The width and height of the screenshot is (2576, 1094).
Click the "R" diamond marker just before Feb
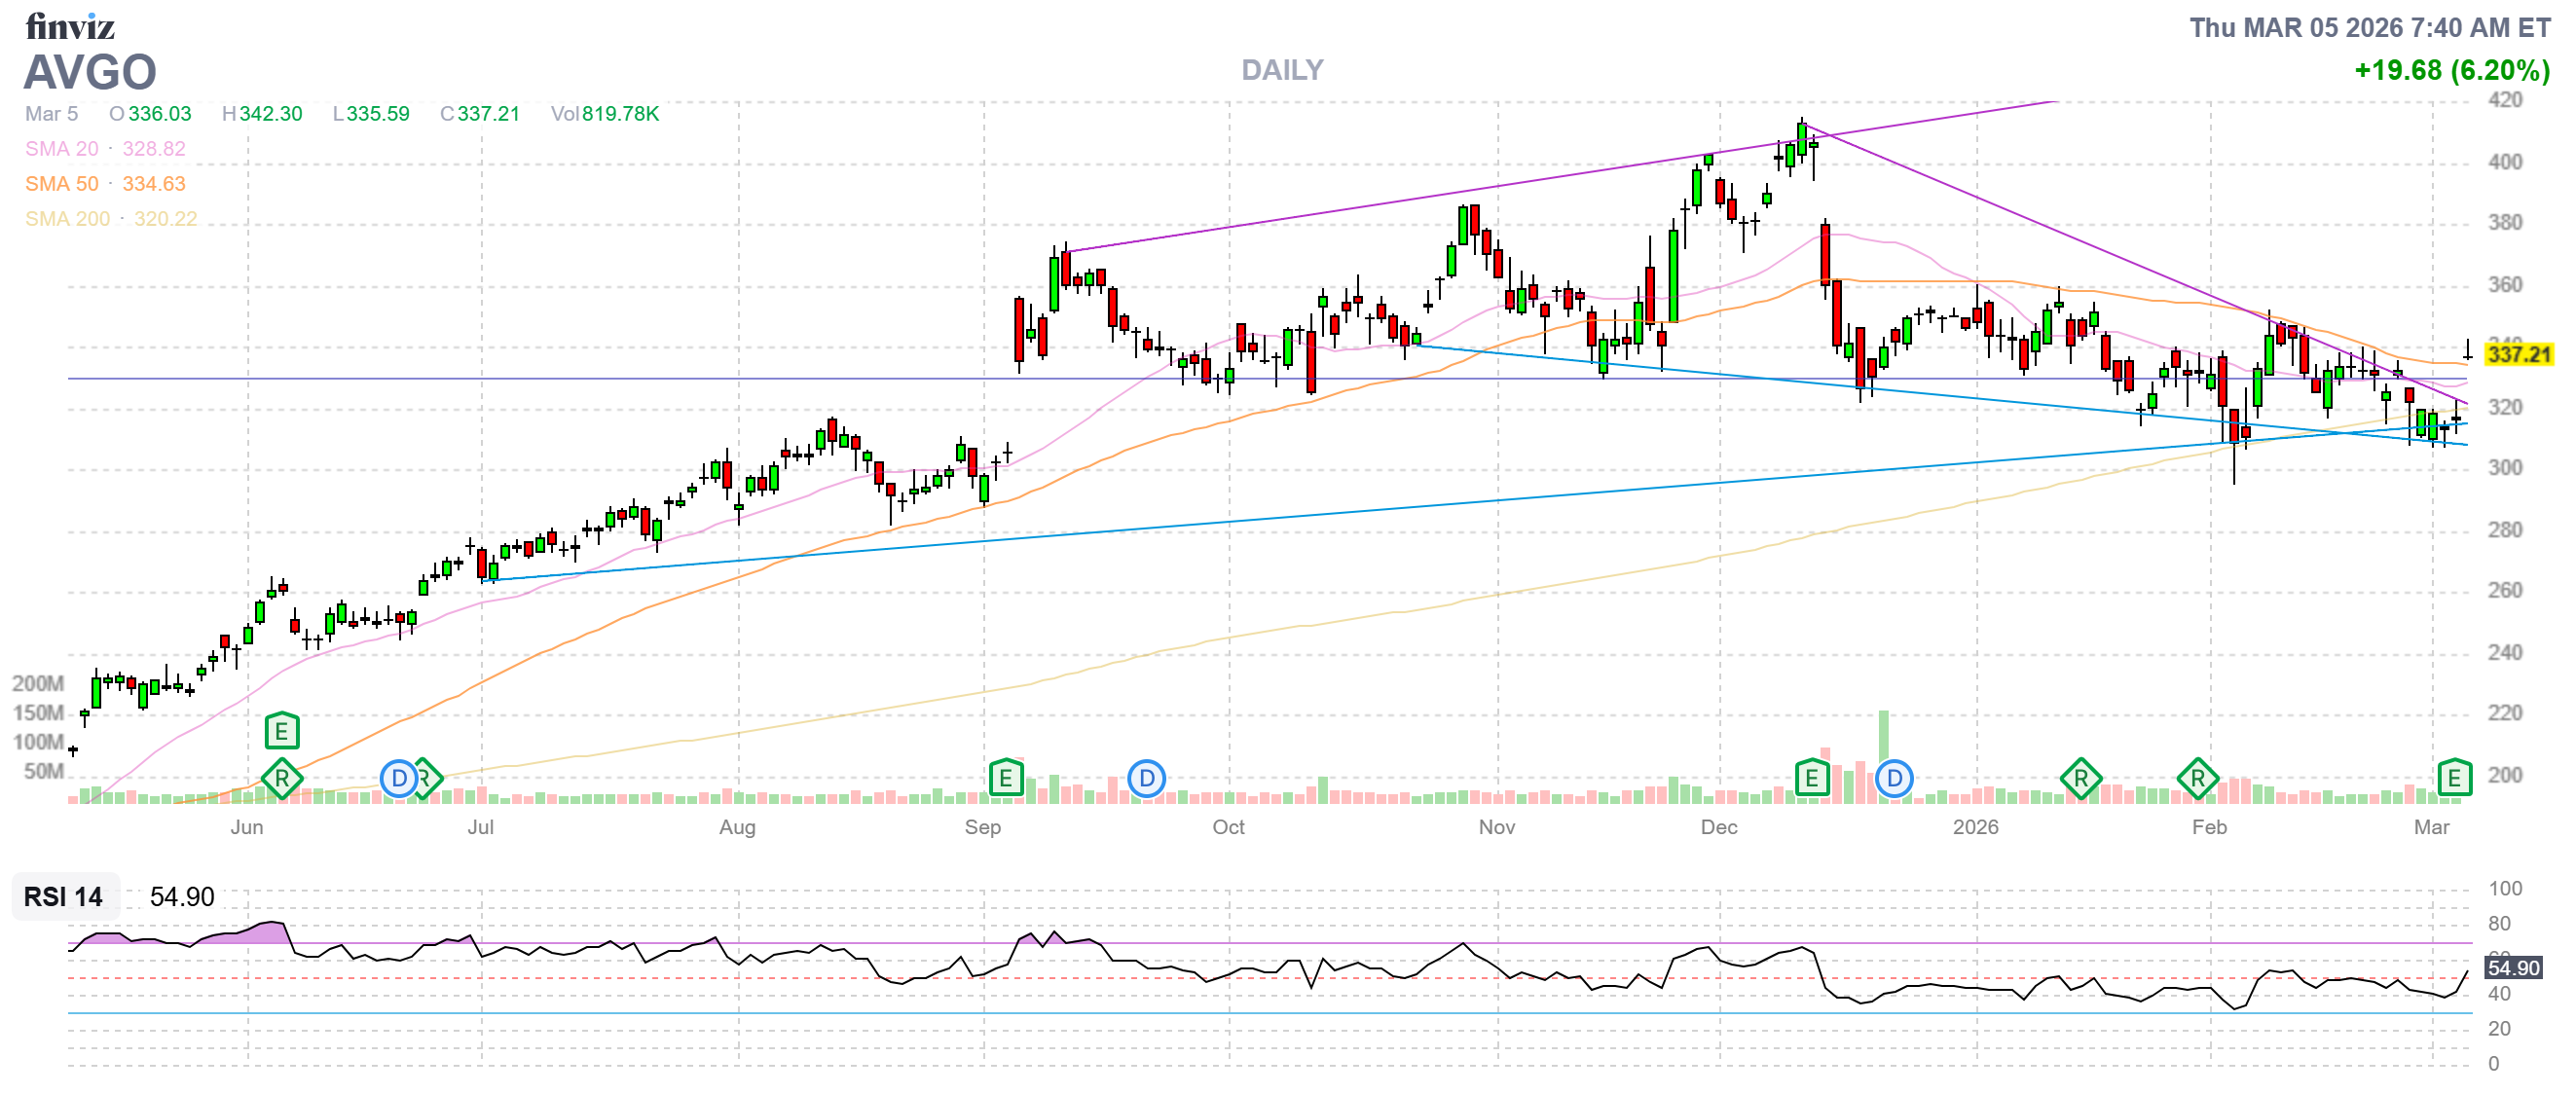2197,778
